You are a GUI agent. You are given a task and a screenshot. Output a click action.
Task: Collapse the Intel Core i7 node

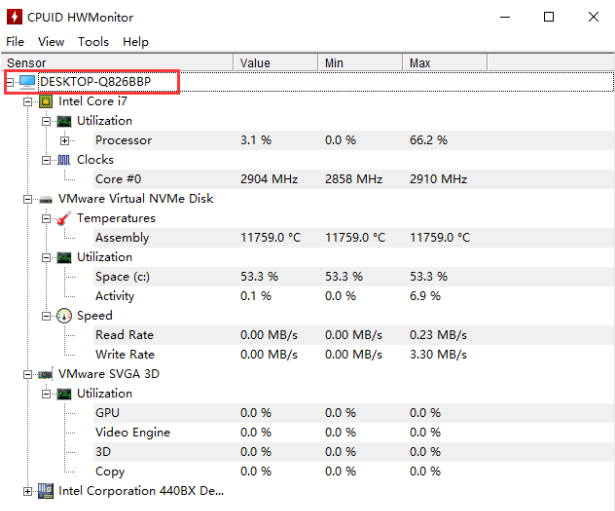click(27, 102)
